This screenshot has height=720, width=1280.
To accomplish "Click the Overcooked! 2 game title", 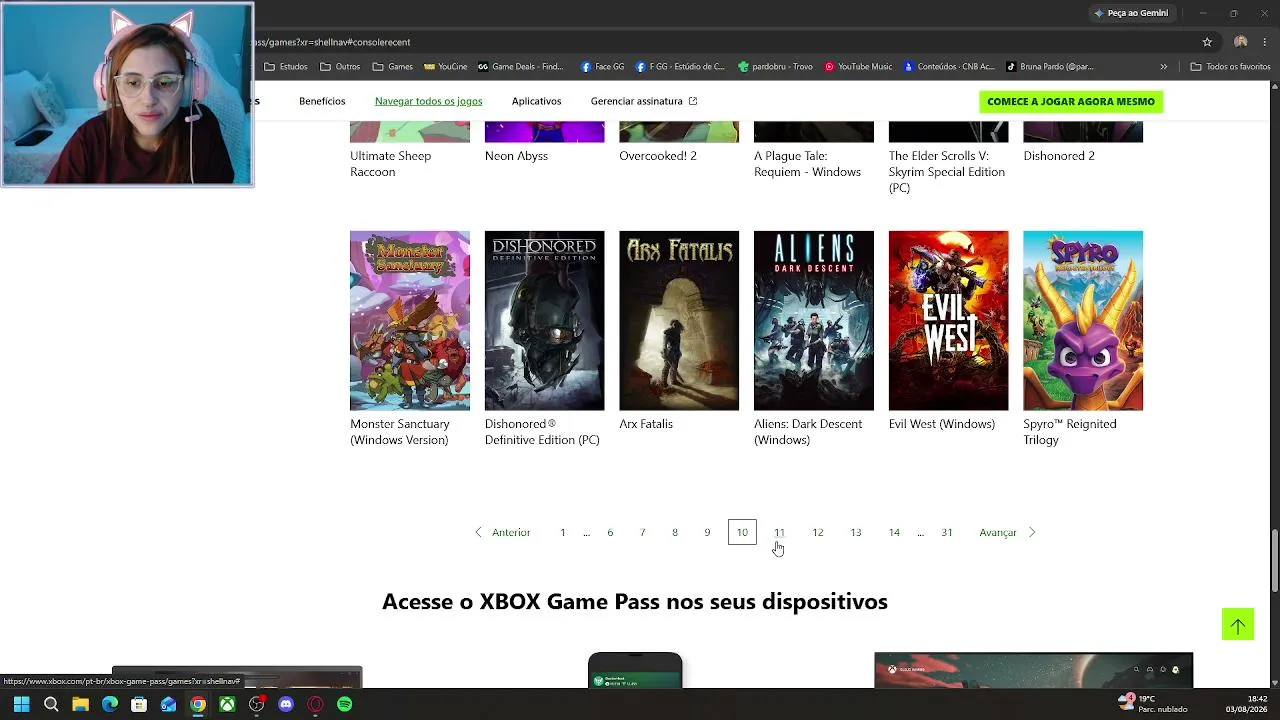I will (x=658, y=156).
